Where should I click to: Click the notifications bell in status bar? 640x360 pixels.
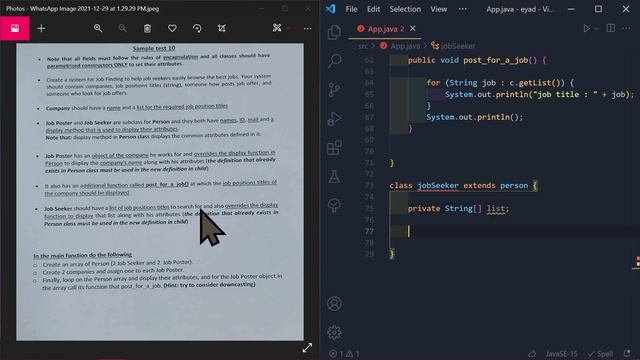click(627, 353)
